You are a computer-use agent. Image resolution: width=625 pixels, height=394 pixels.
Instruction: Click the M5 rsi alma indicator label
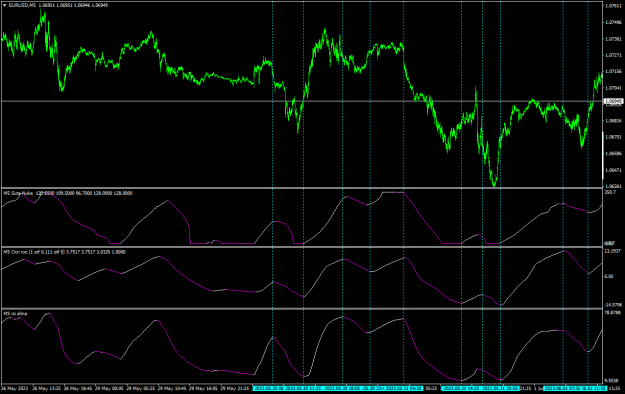[x=15, y=313]
